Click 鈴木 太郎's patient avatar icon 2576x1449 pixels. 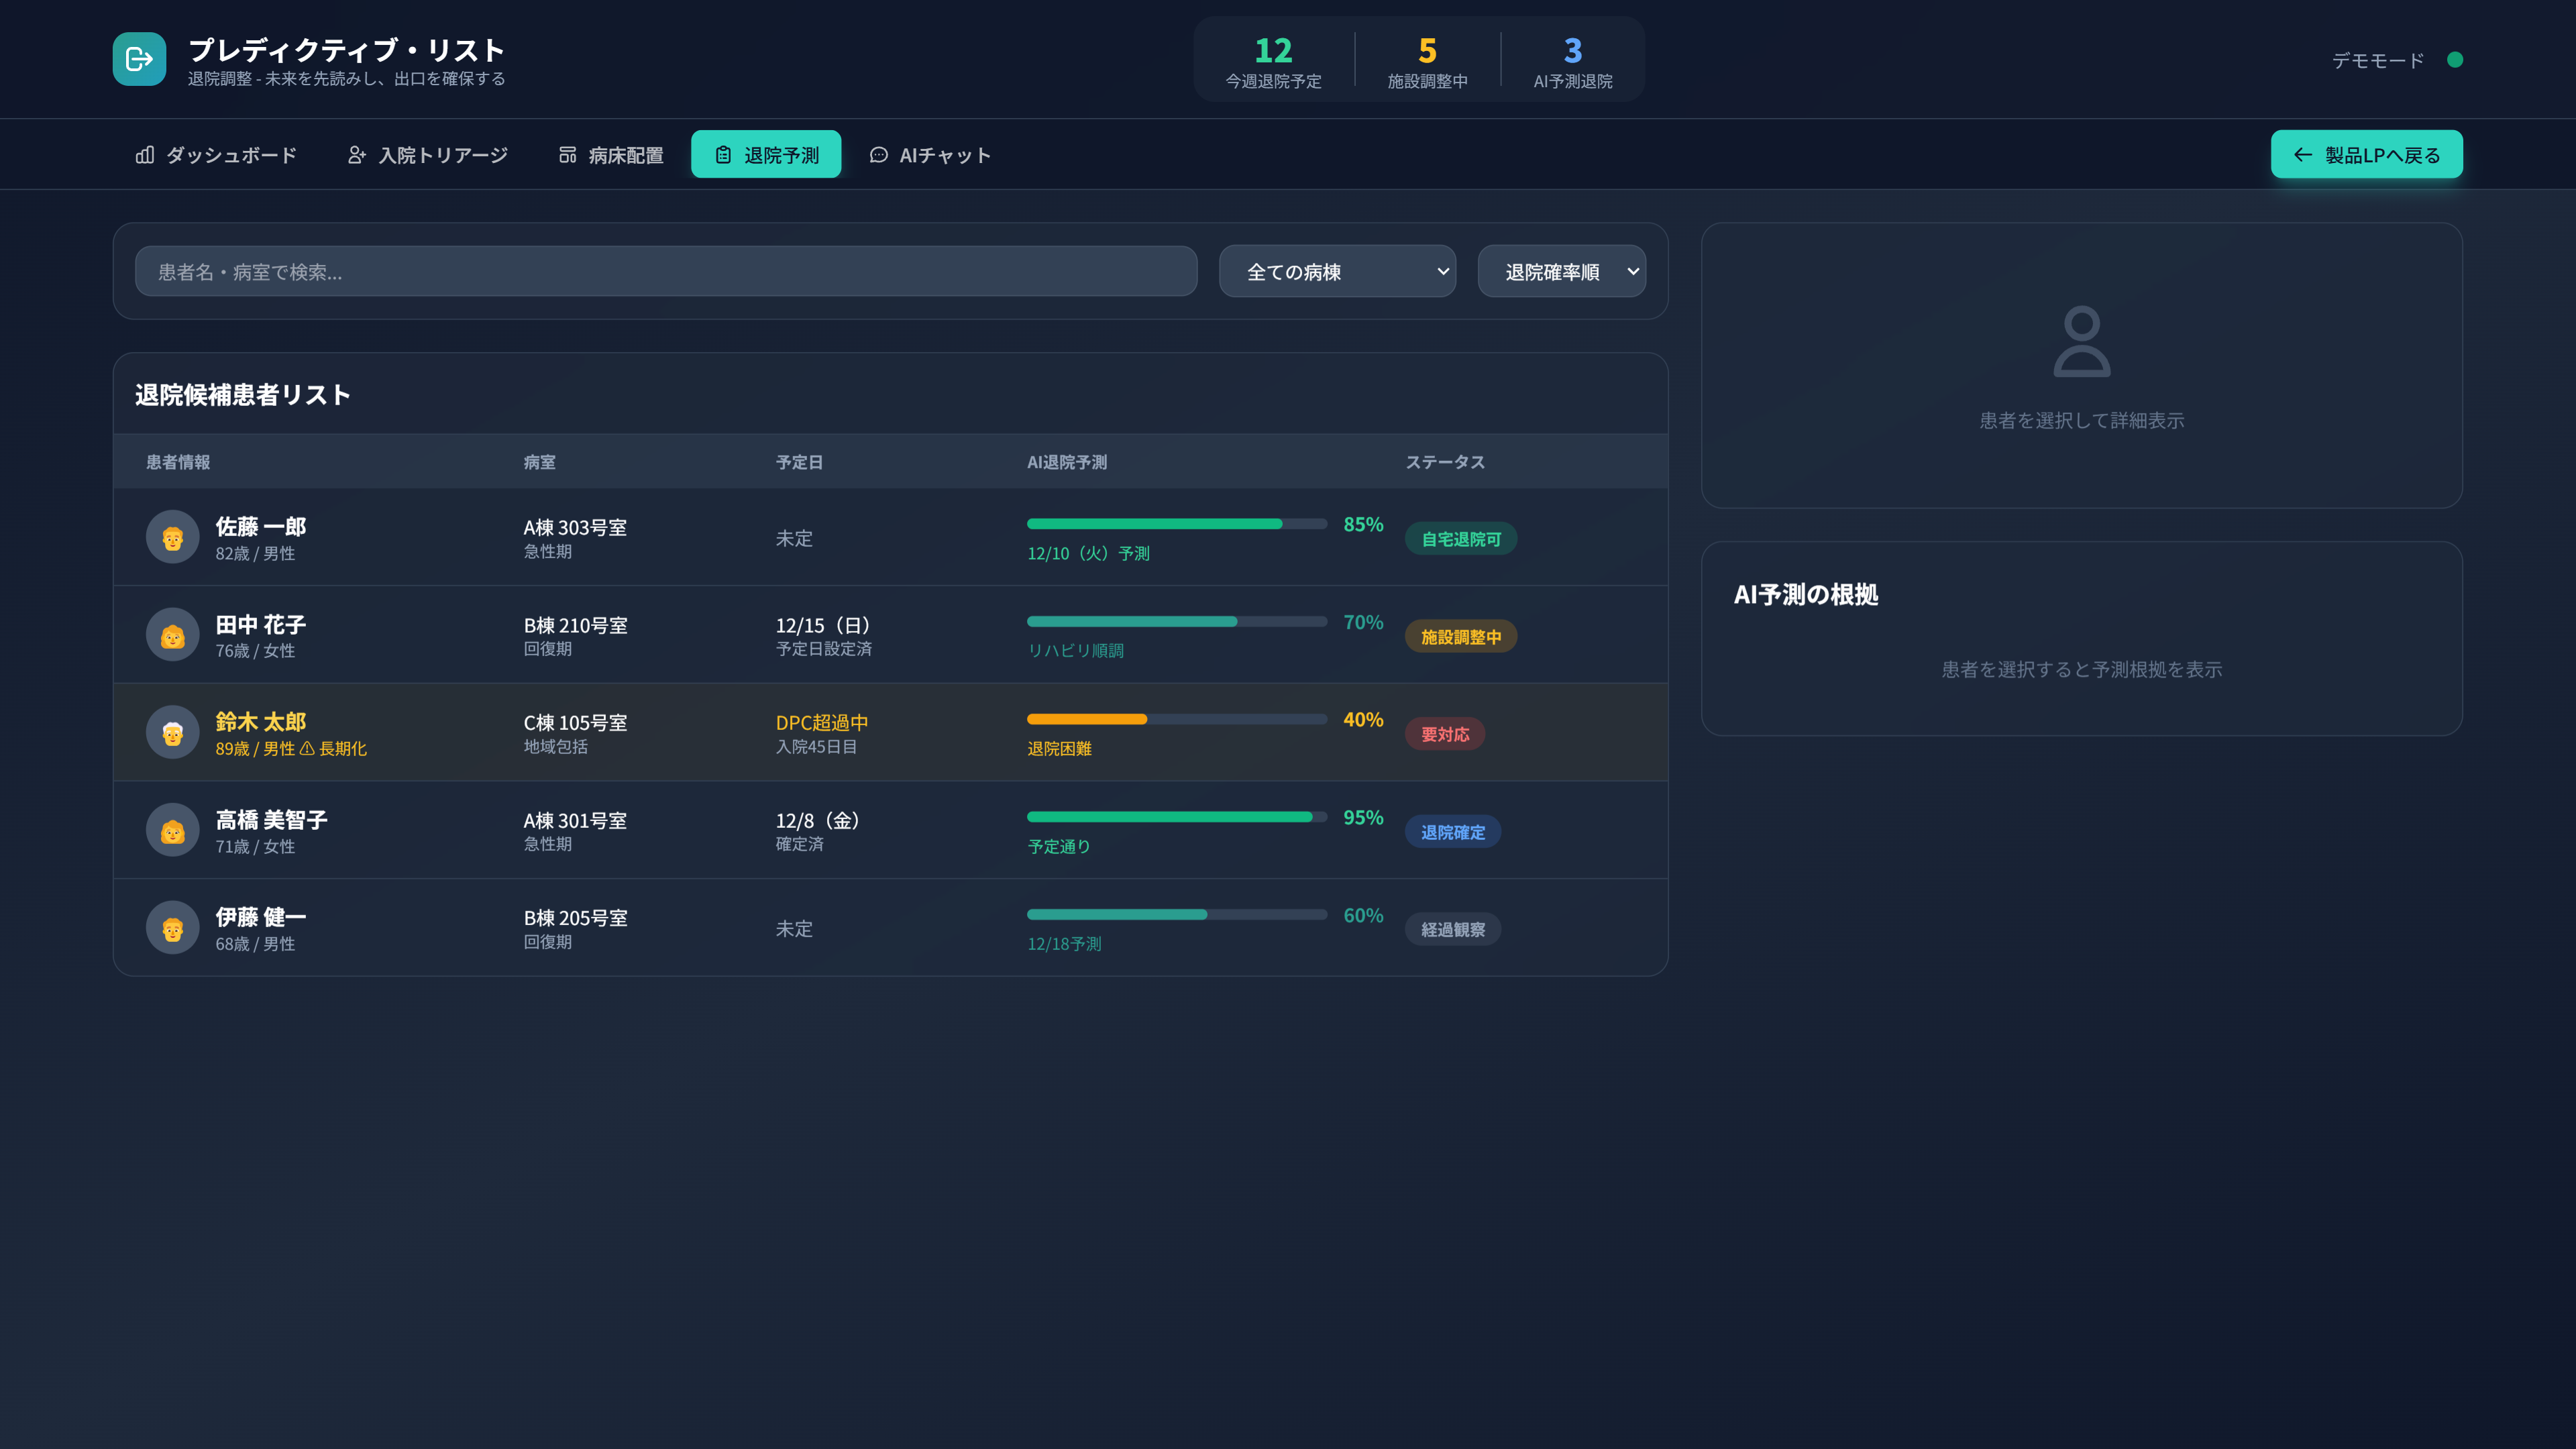click(172, 733)
